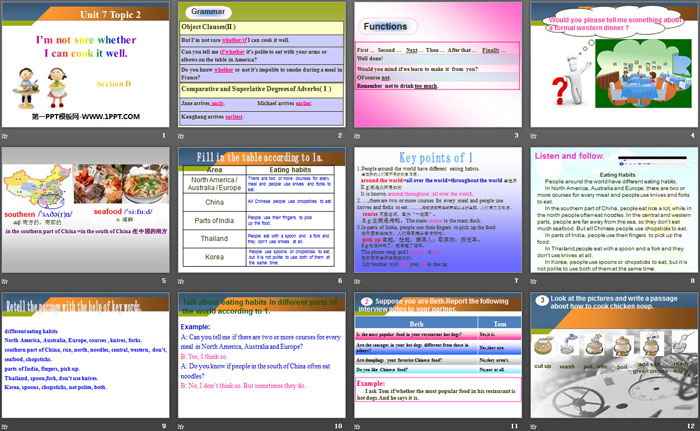
Task: Click the audio player bar on Listen and follow slide
Action: (x=652, y=161)
